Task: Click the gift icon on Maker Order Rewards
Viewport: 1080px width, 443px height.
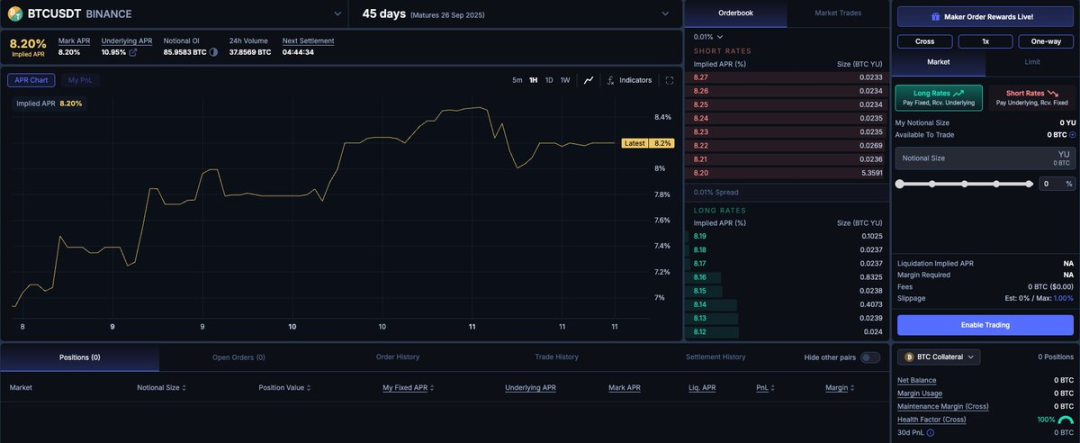Action: tap(935, 17)
